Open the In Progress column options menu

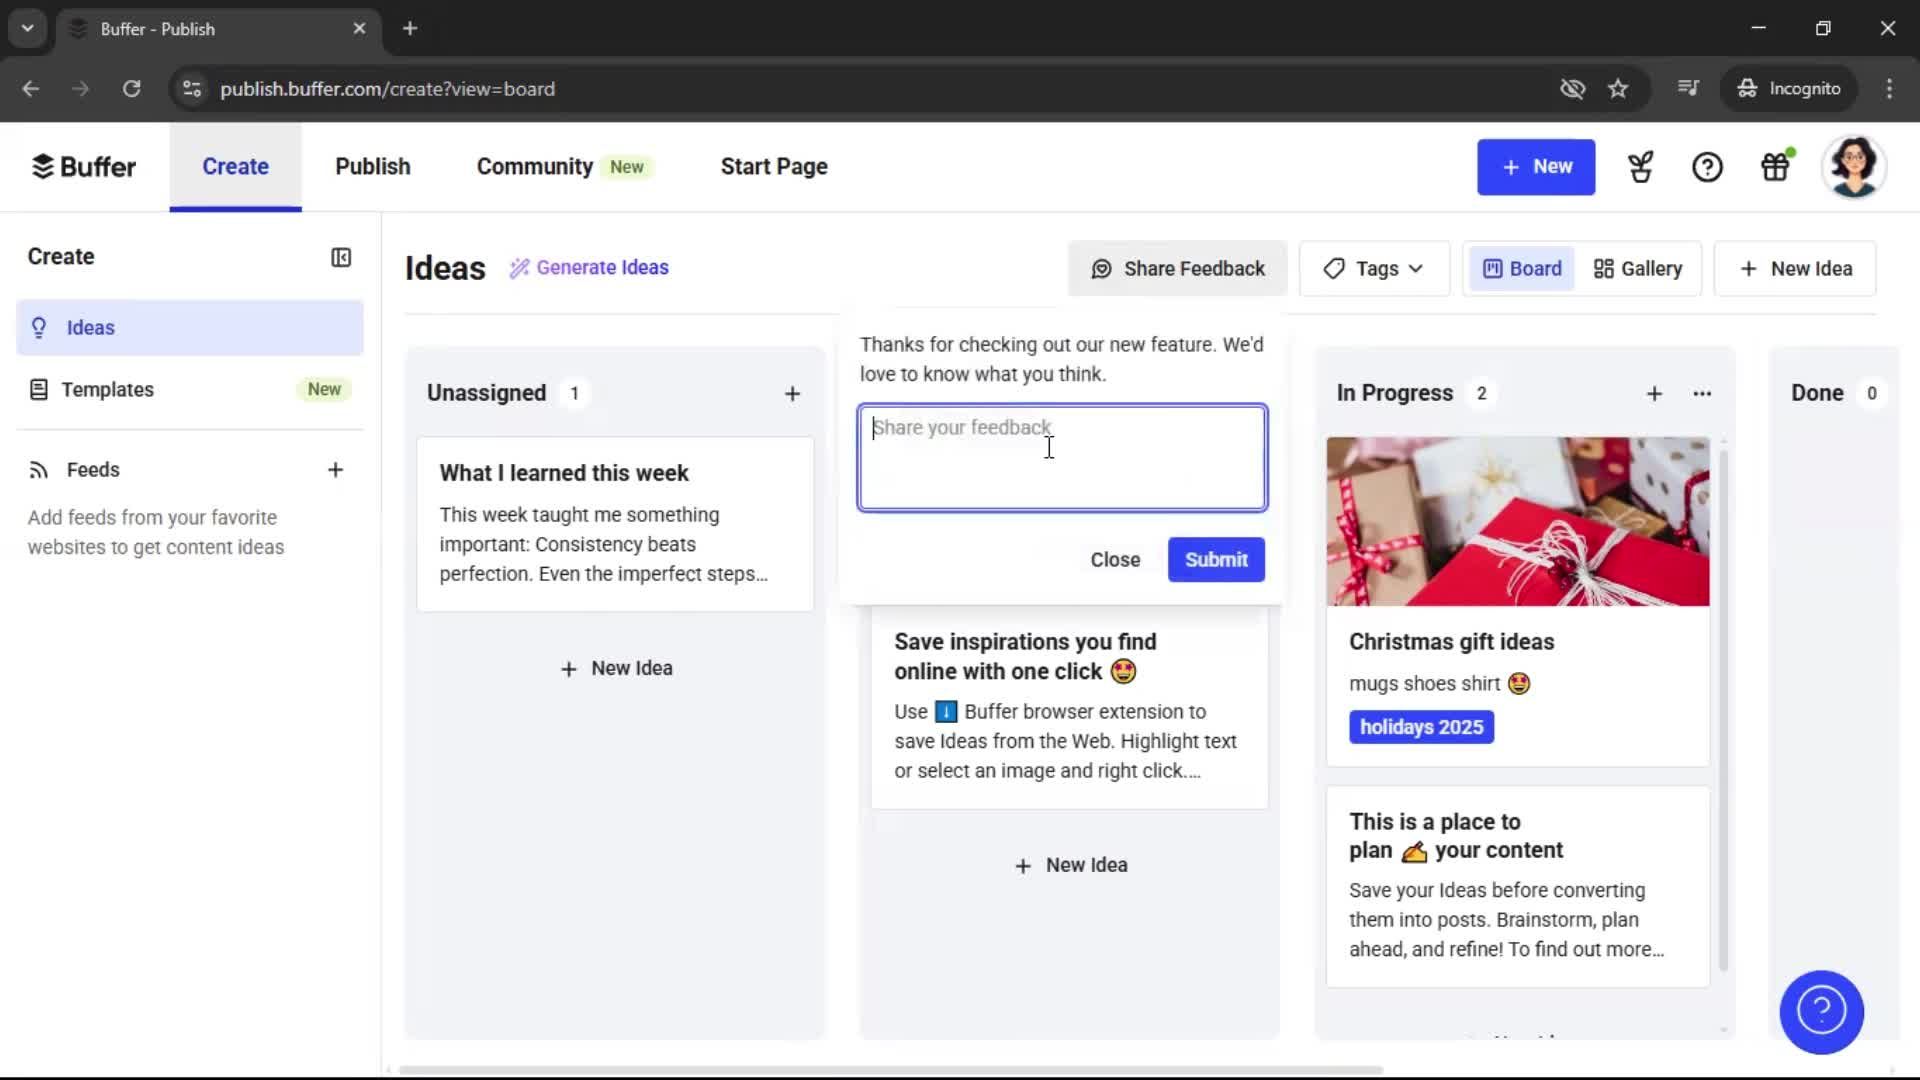(1702, 393)
